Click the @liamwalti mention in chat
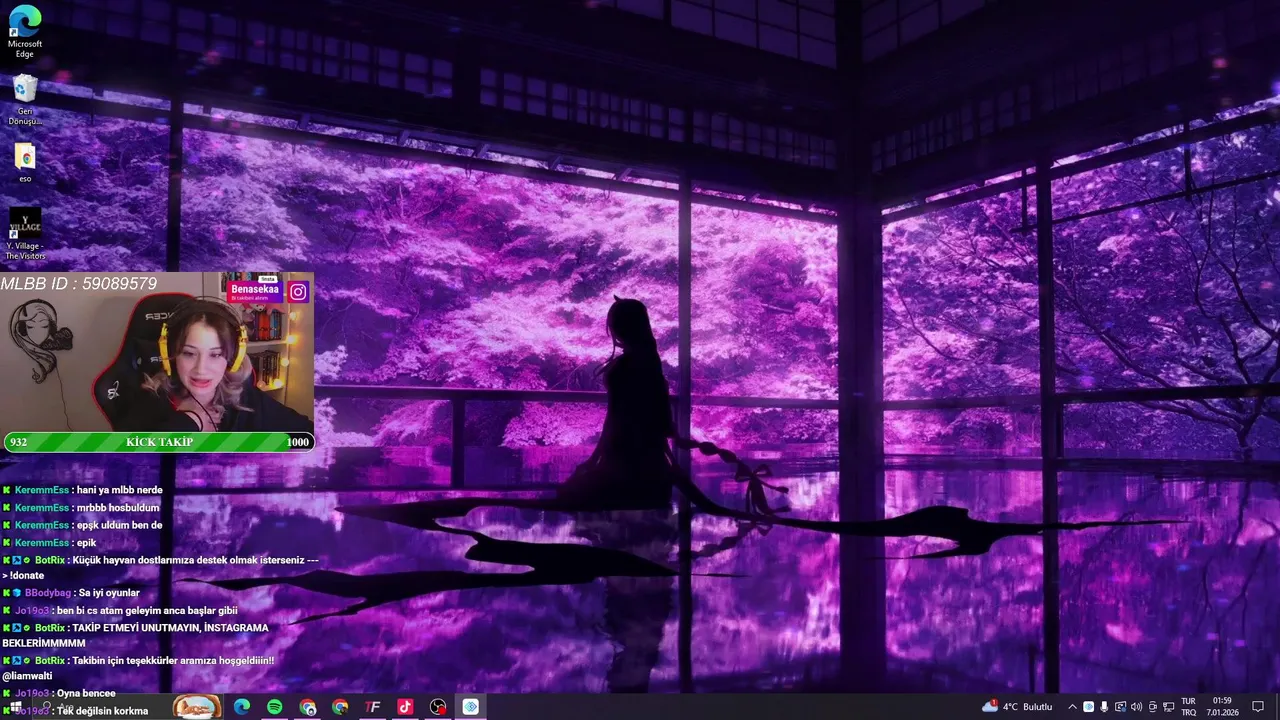1280x720 pixels. [x=27, y=676]
